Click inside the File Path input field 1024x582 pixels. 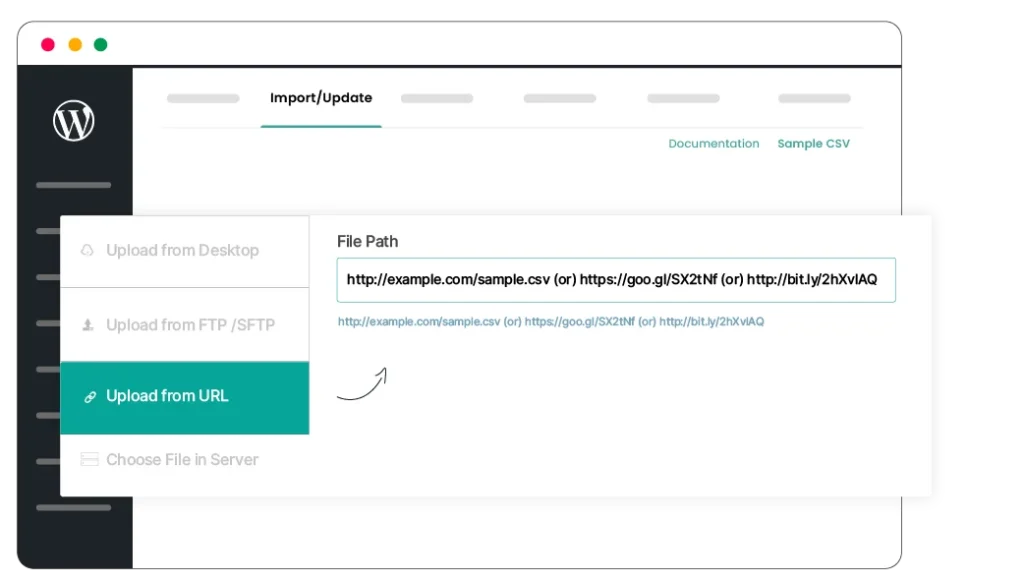point(616,280)
